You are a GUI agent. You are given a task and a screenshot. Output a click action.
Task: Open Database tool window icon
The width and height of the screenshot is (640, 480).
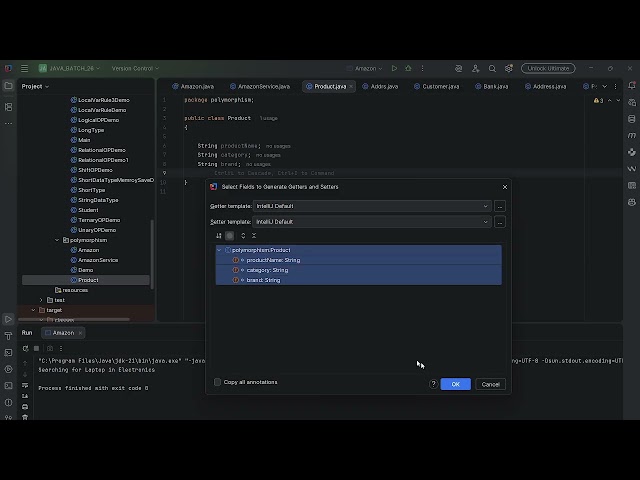631,119
